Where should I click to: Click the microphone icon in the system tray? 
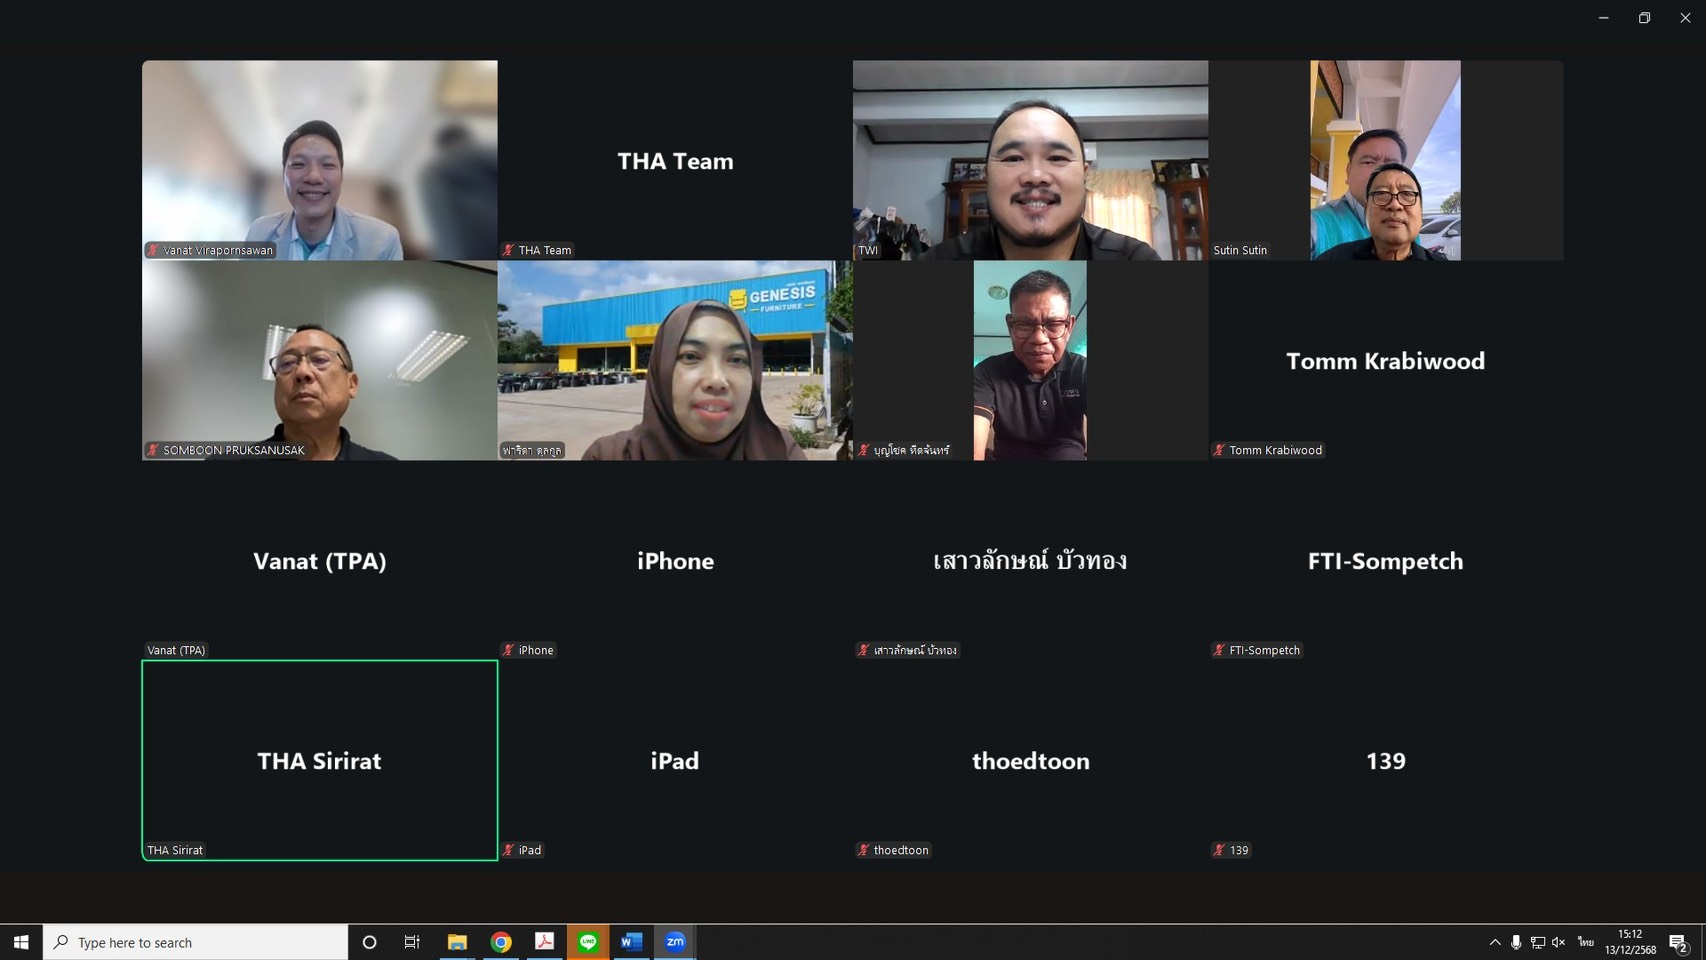point(1516,942)
